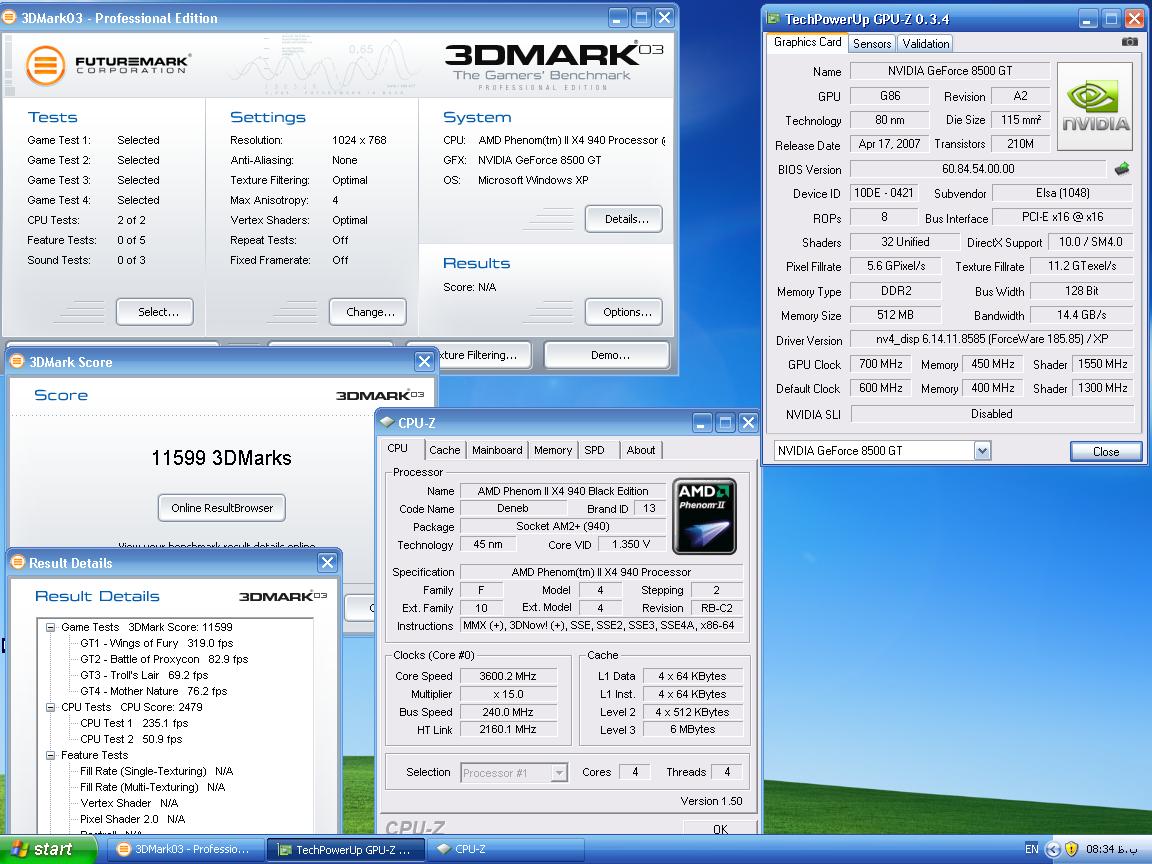
Task: Select Pixel Shader 2.0 result row
Action: click(x=132, y=820)
